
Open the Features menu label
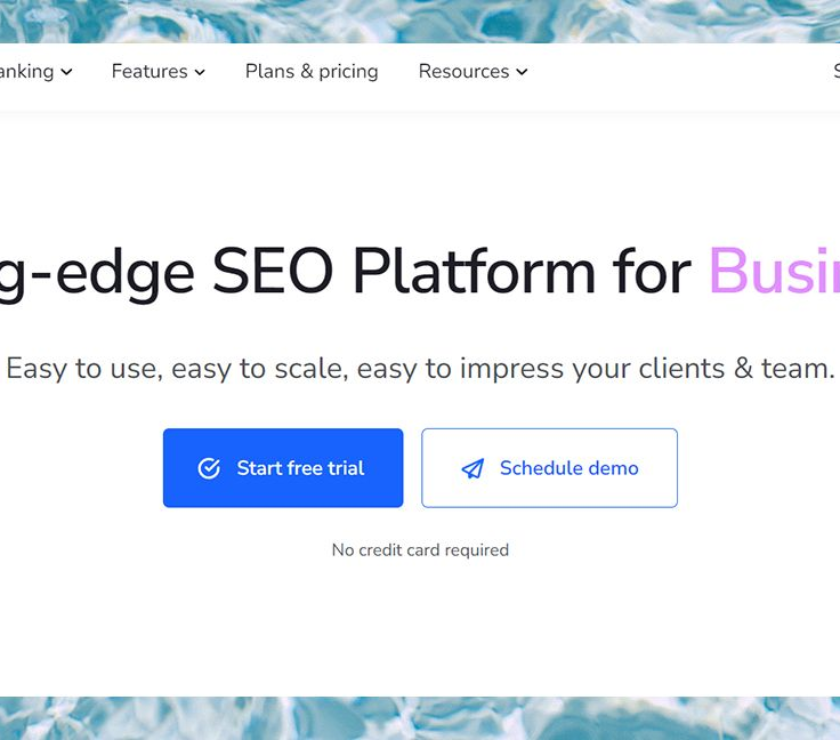pos(149,71)
